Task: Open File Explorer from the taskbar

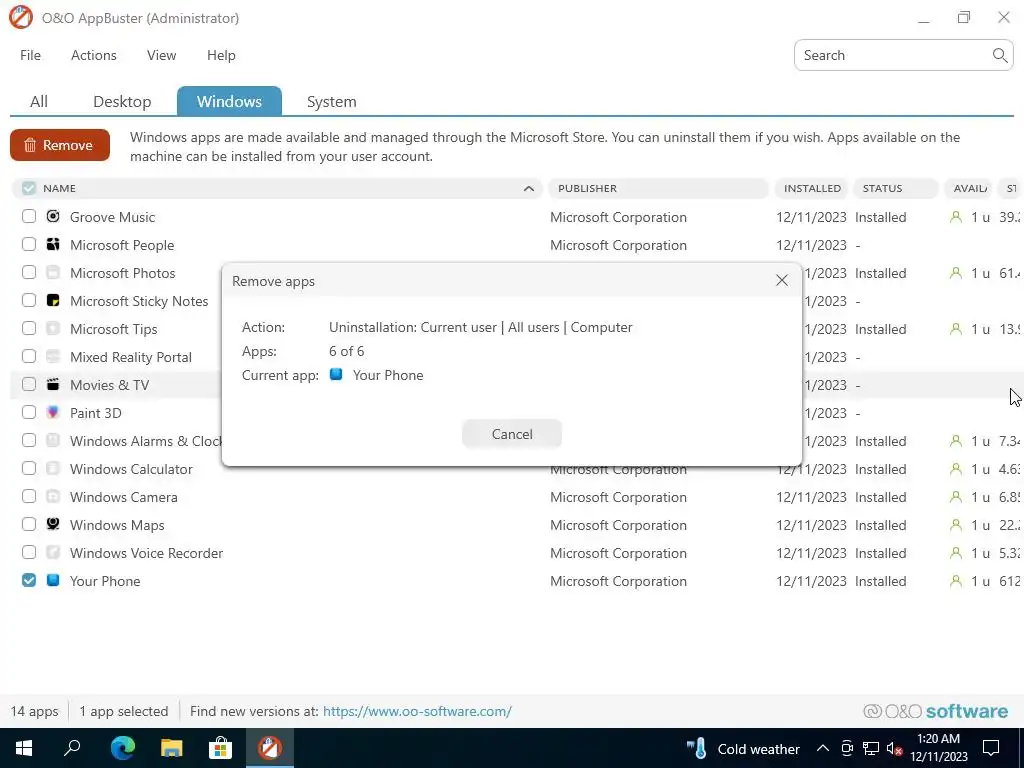Action: pos(171,748)
